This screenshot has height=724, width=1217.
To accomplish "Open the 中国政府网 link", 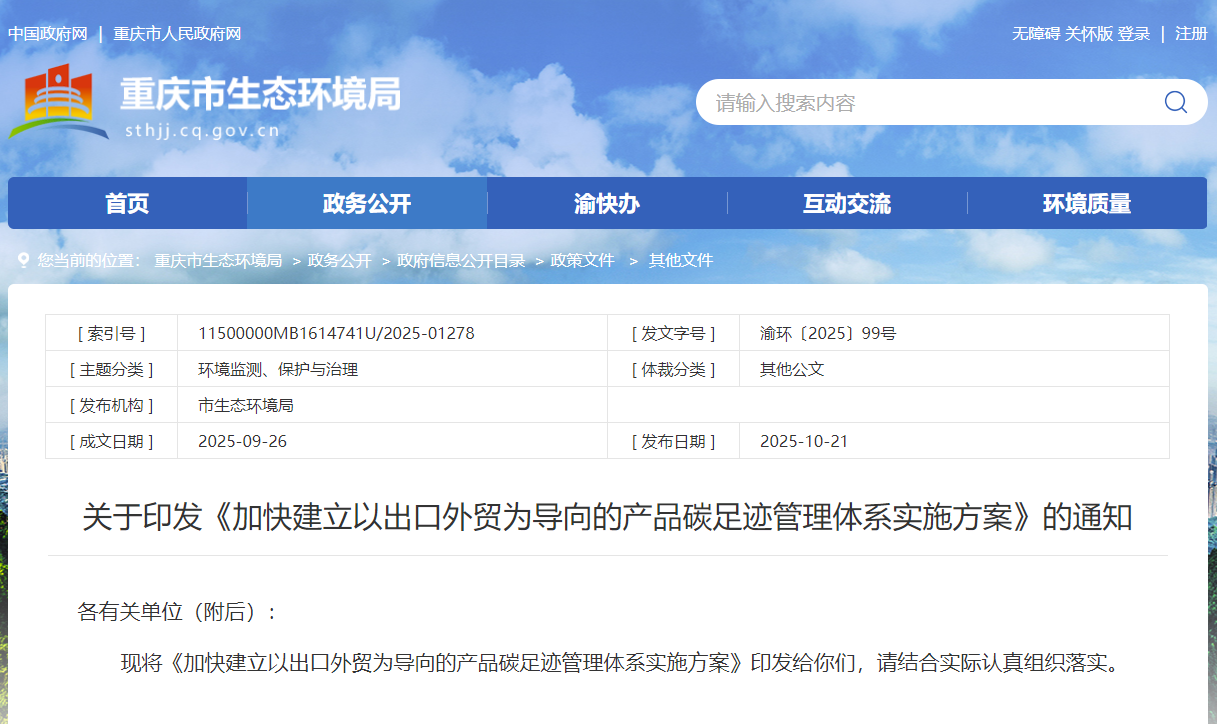I will 48,34.
